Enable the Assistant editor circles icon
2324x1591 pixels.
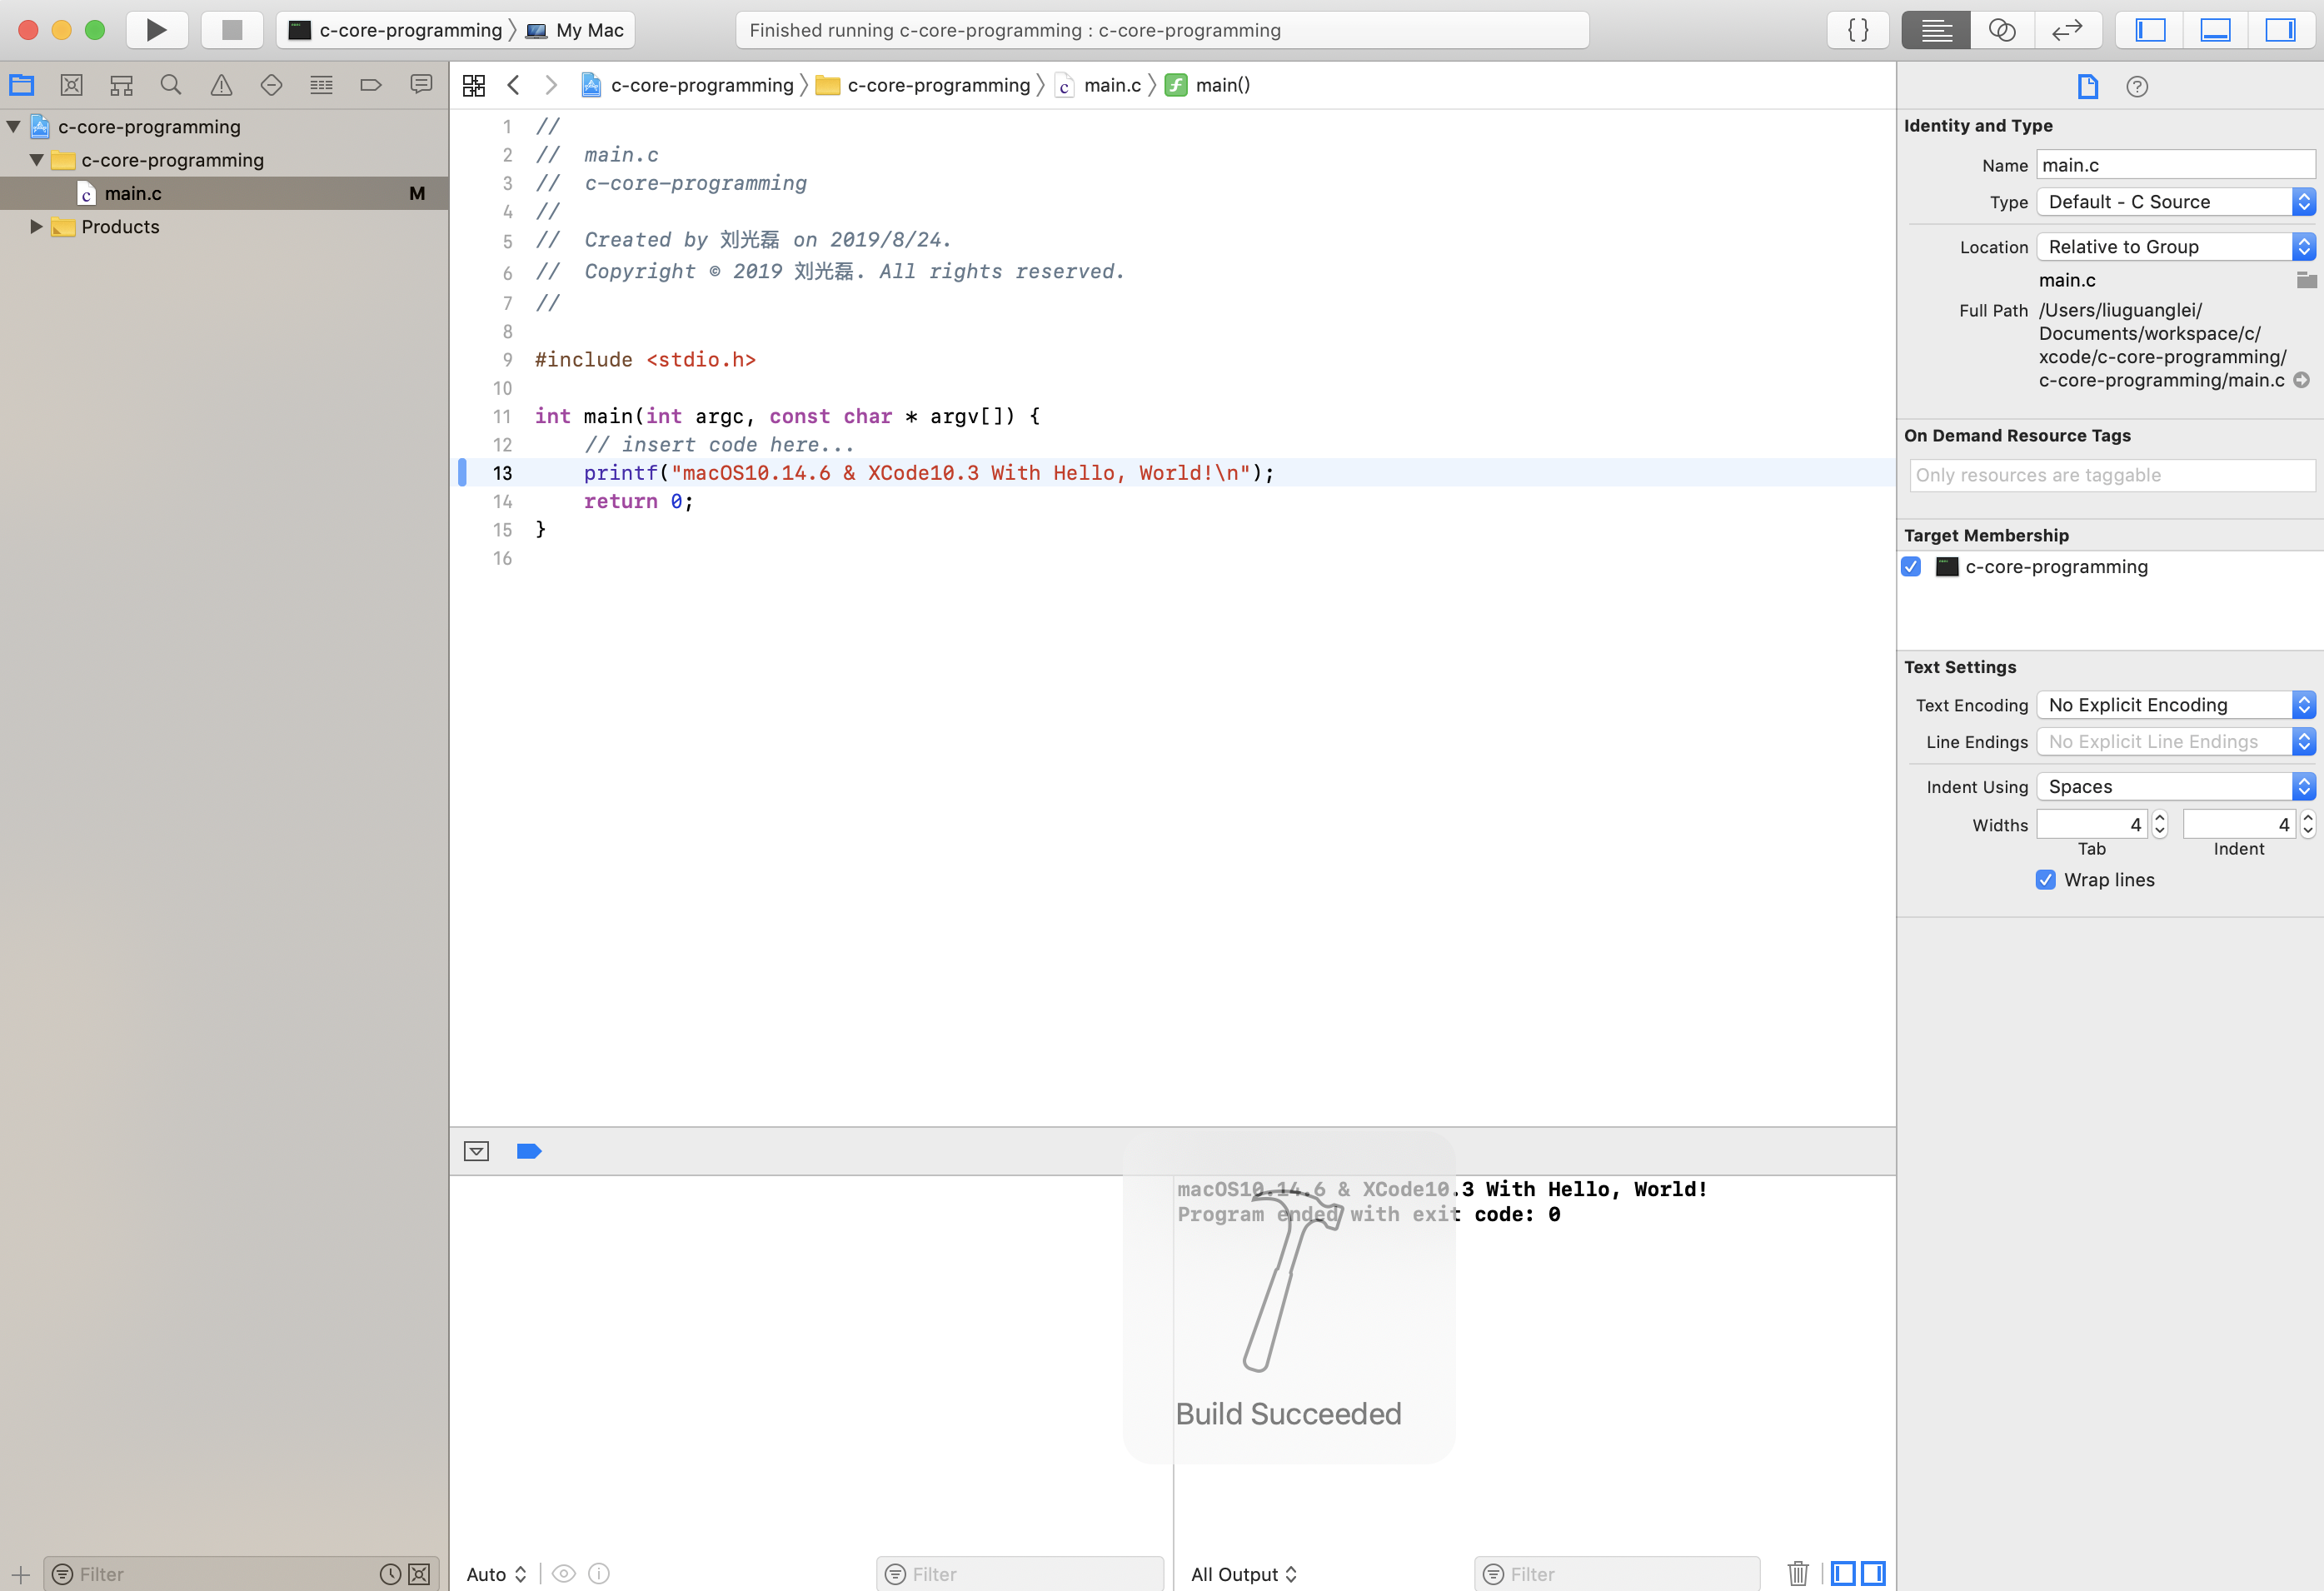[2002, 30]
